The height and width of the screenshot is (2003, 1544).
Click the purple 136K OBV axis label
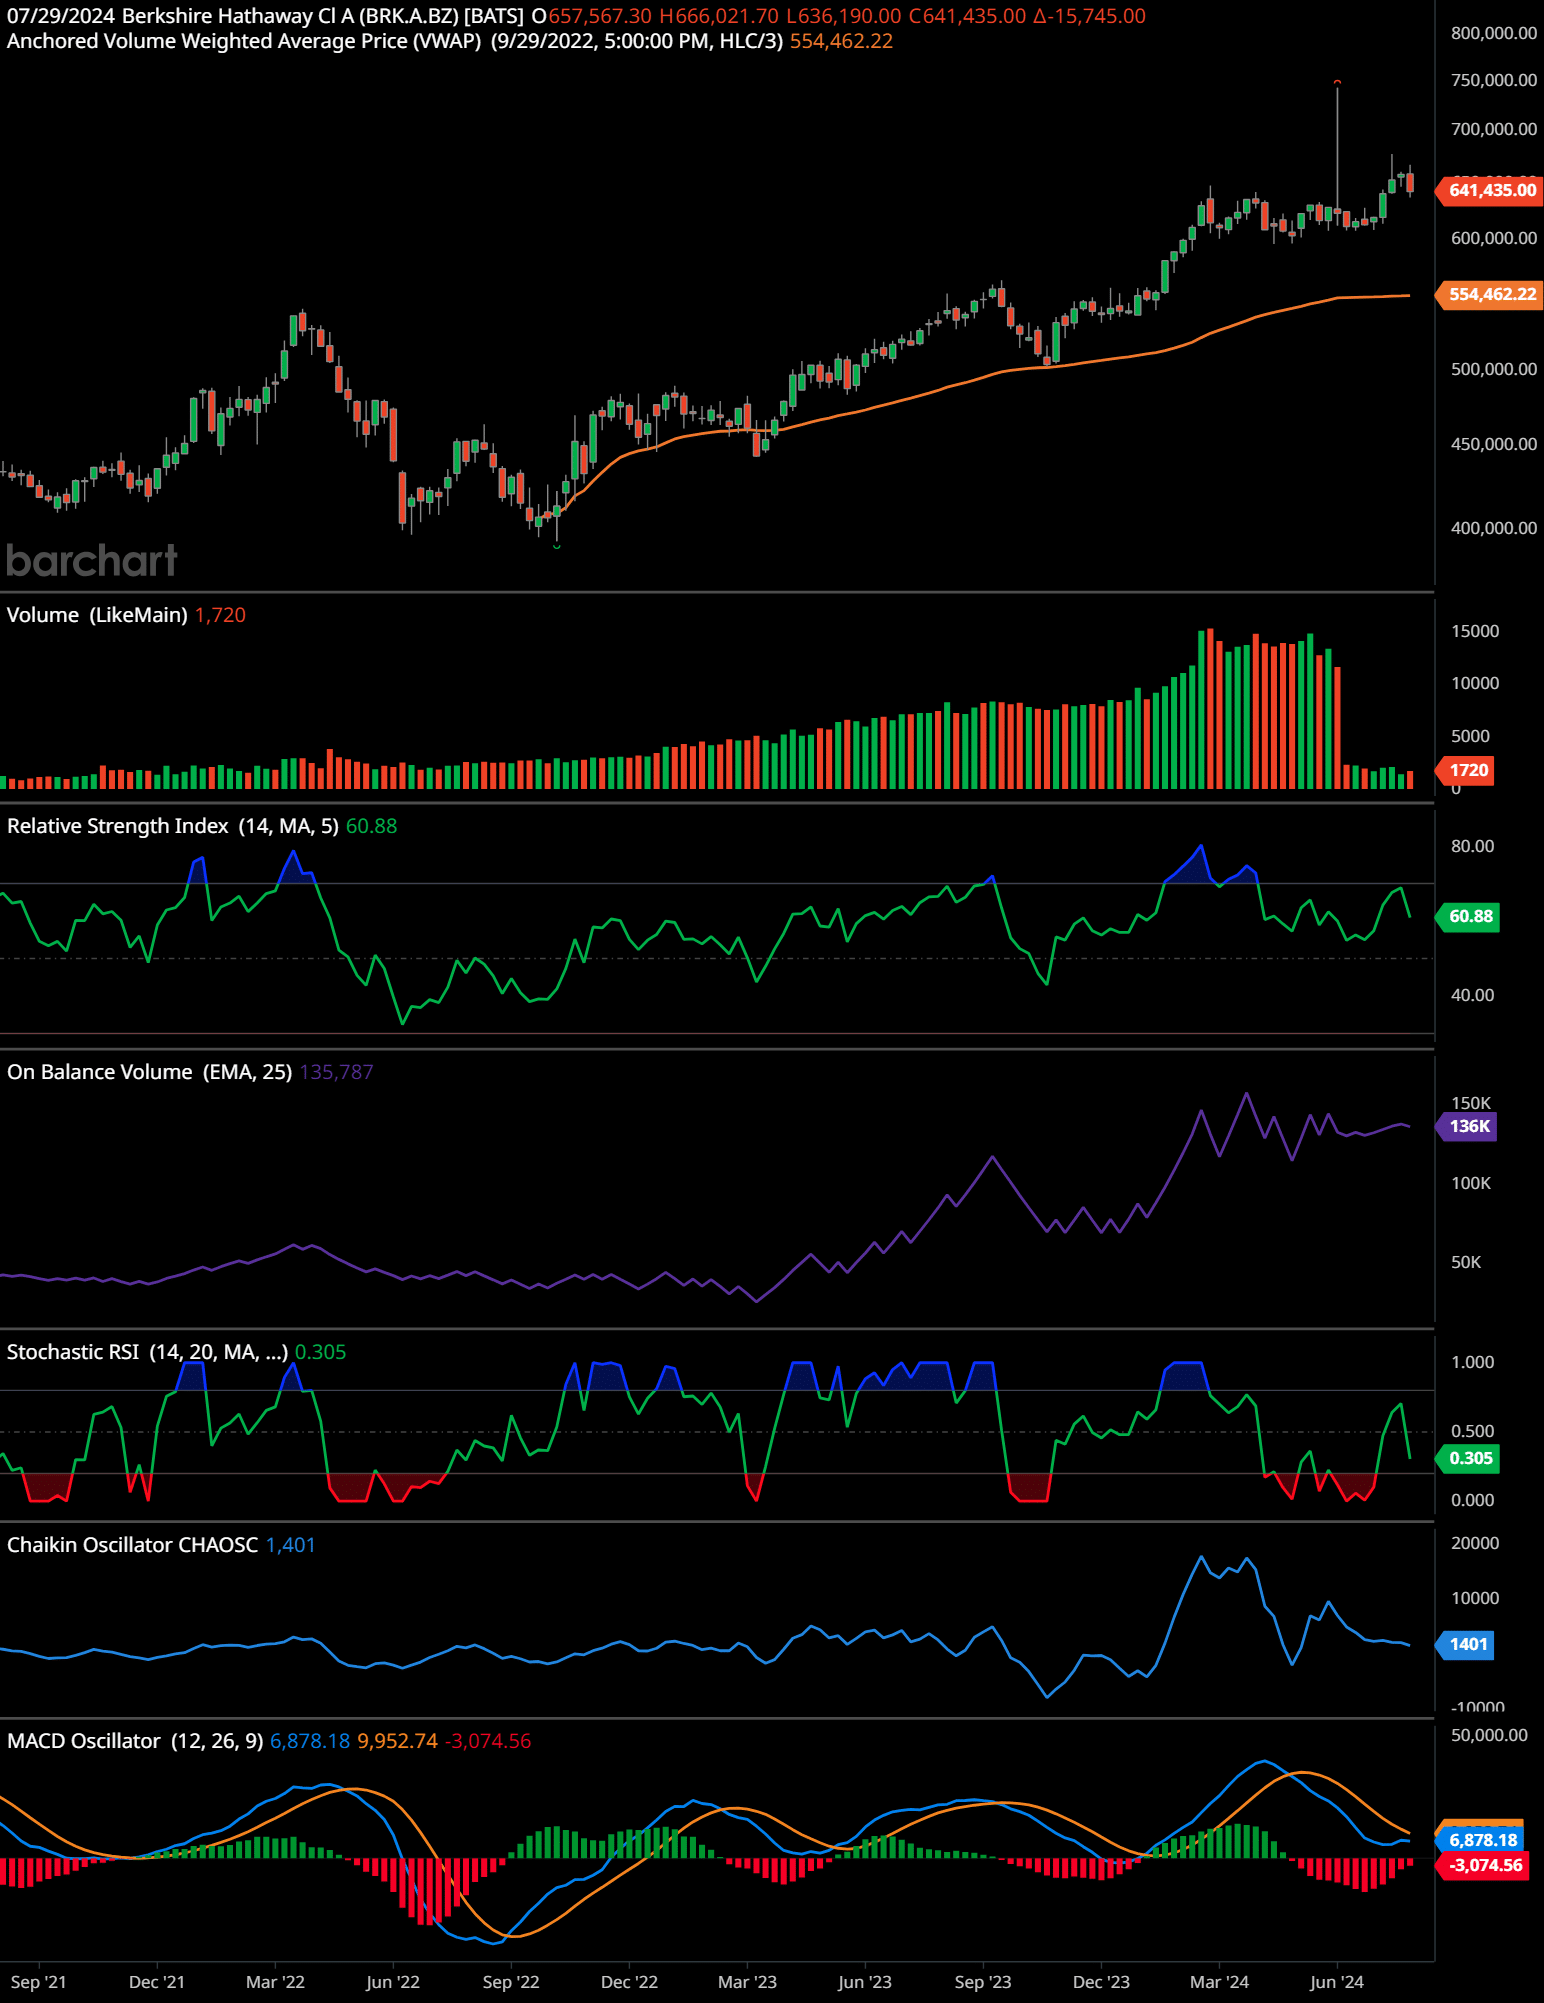1467,1126
